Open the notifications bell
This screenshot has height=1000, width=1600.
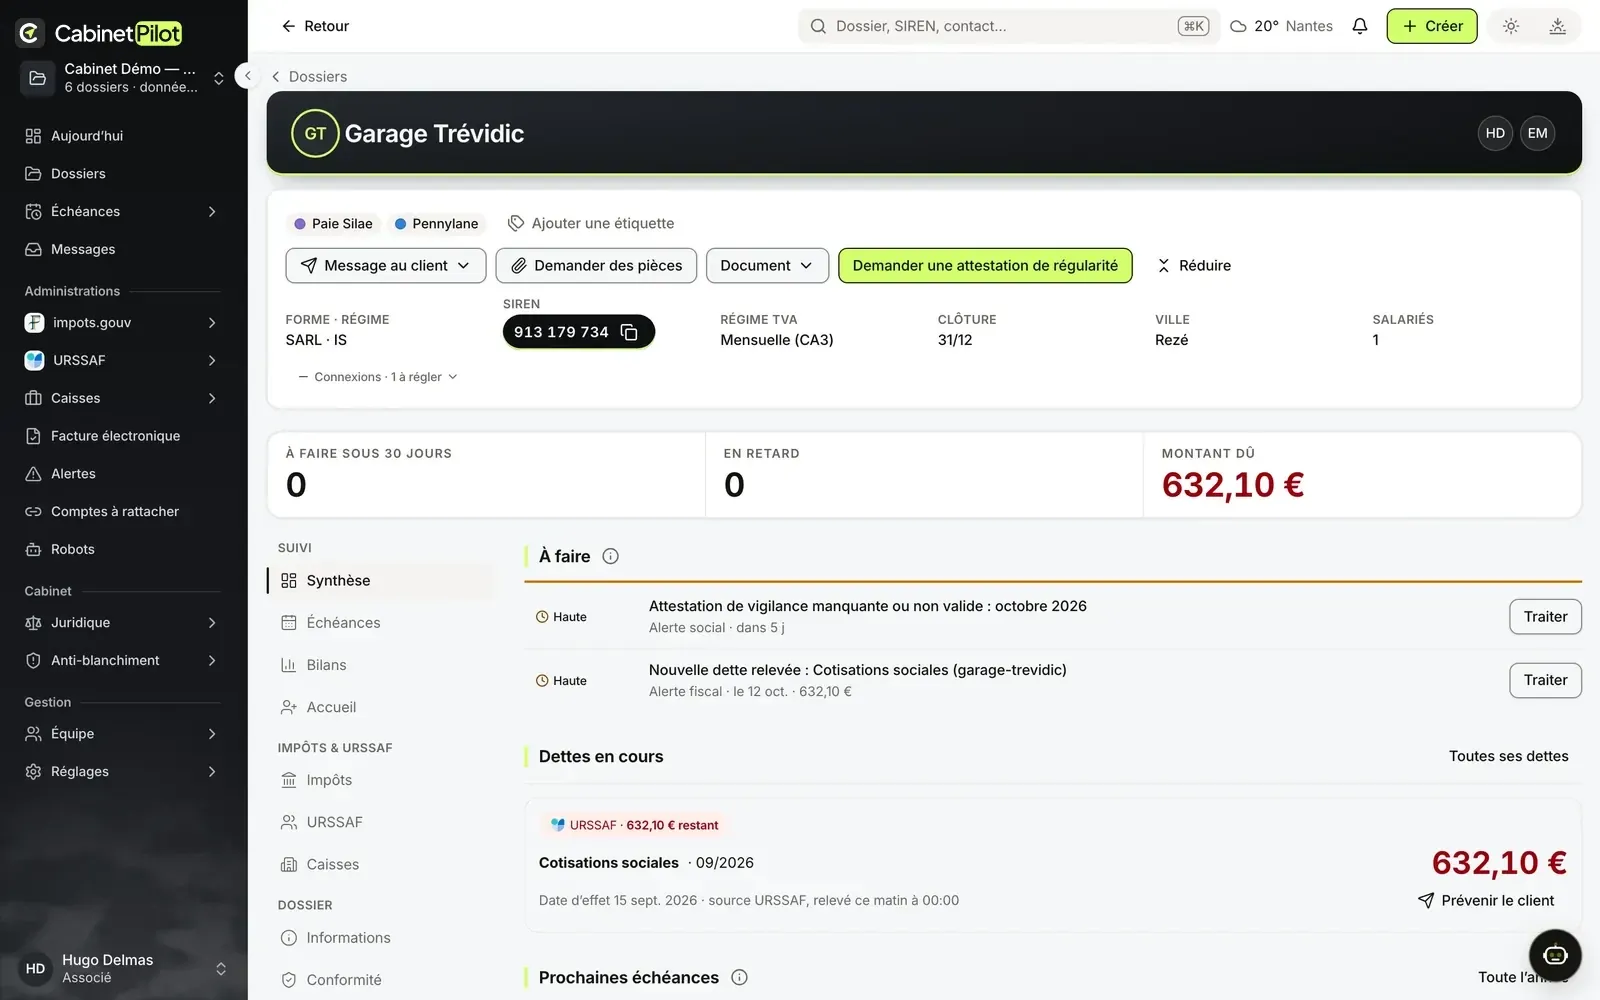coord(1359,26)
